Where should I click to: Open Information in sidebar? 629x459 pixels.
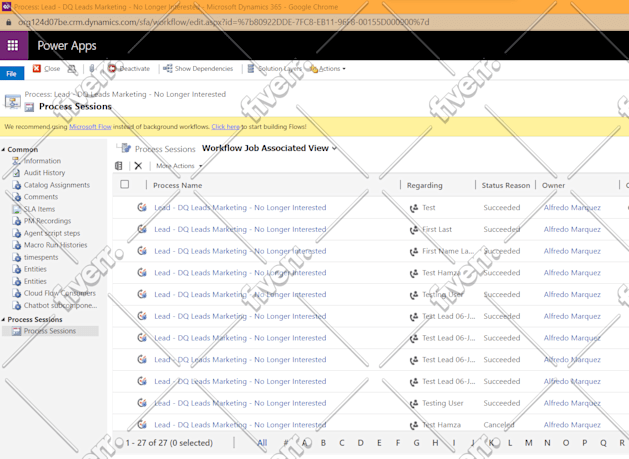click(42, 161)
